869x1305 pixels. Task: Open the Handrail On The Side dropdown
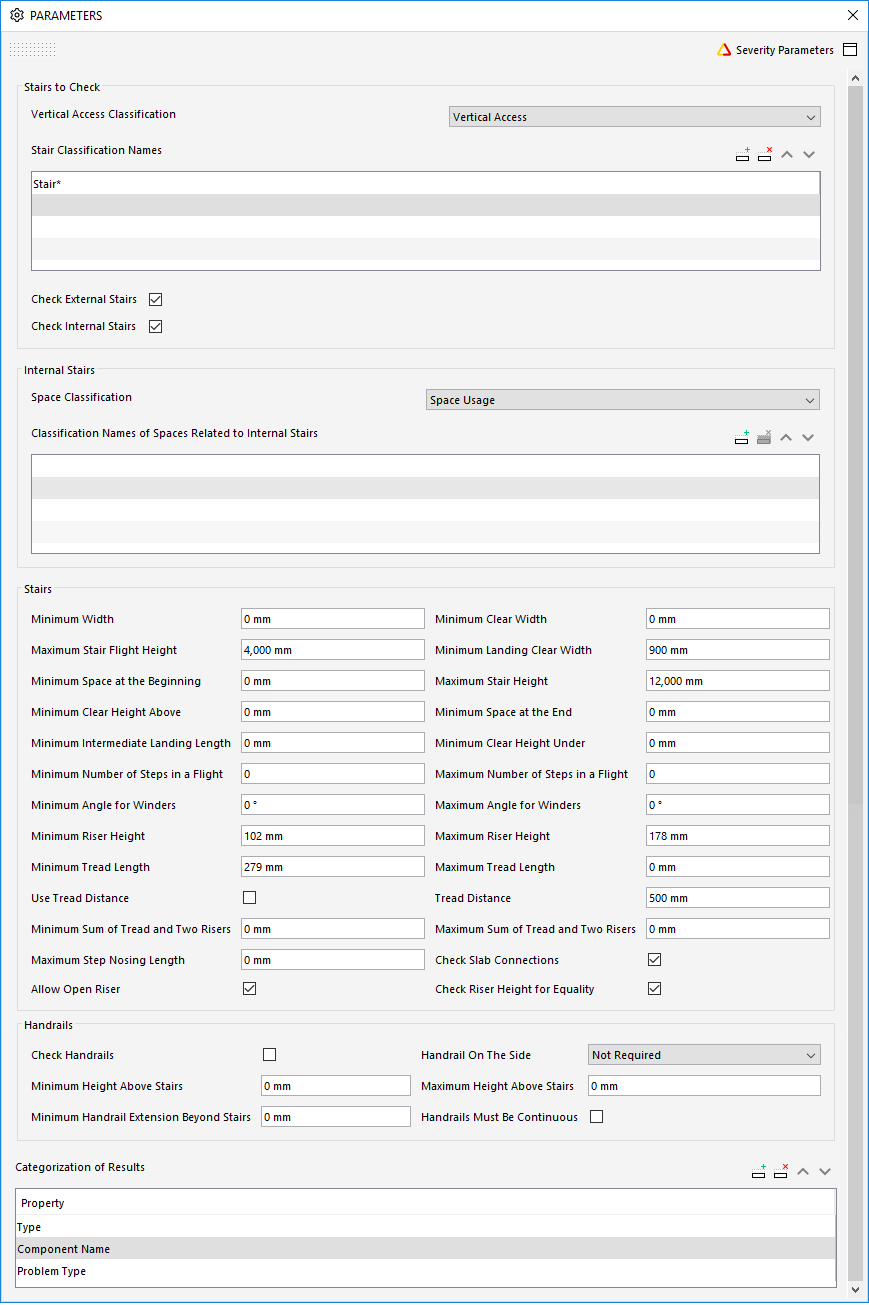[704, 1055]
